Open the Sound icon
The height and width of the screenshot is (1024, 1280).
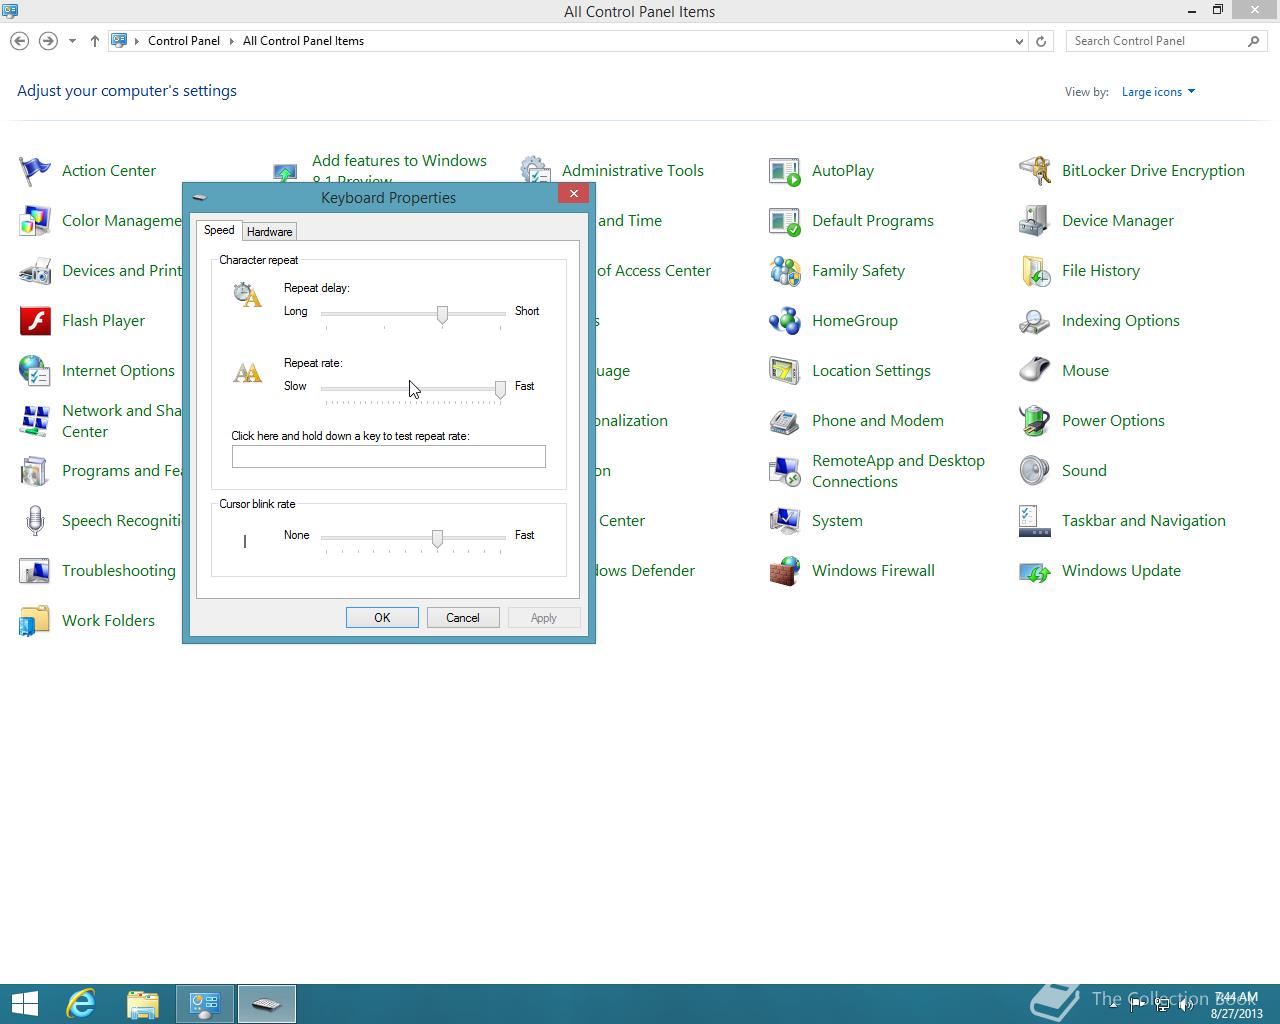[x=1035, y=471]
